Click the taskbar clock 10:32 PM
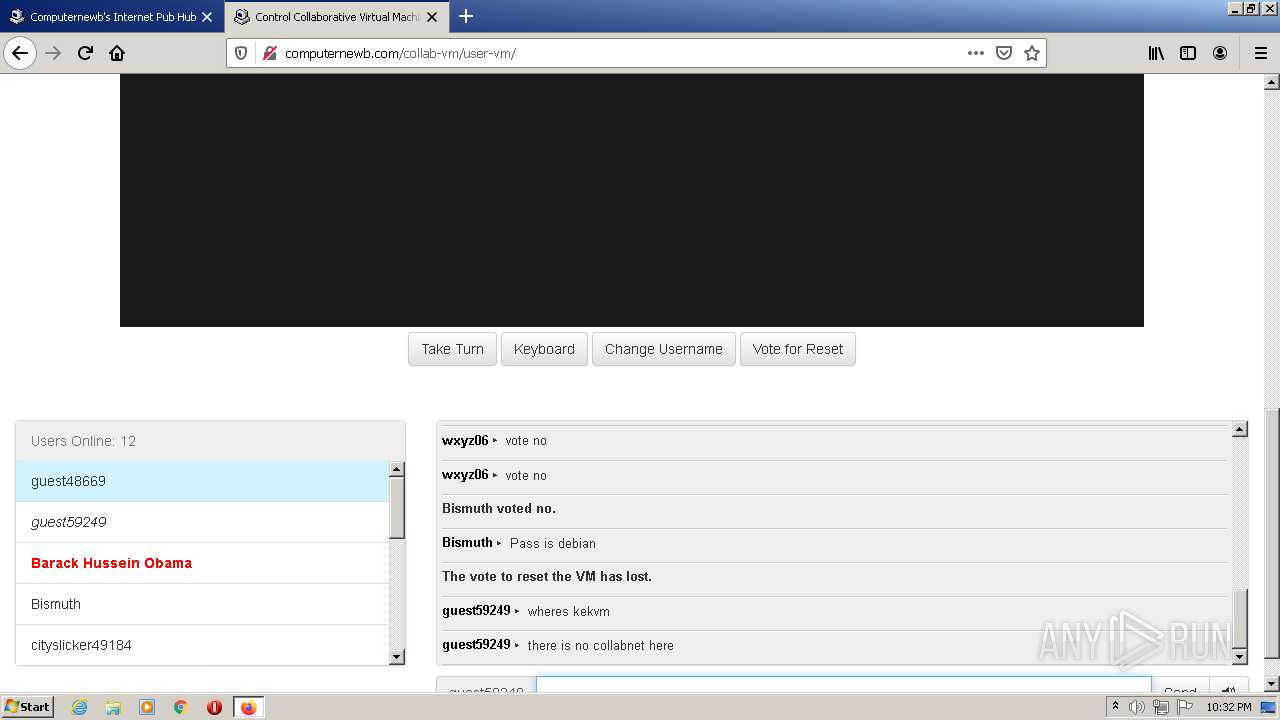This screenshot has height=720, width=1280. click(1229, 707)
